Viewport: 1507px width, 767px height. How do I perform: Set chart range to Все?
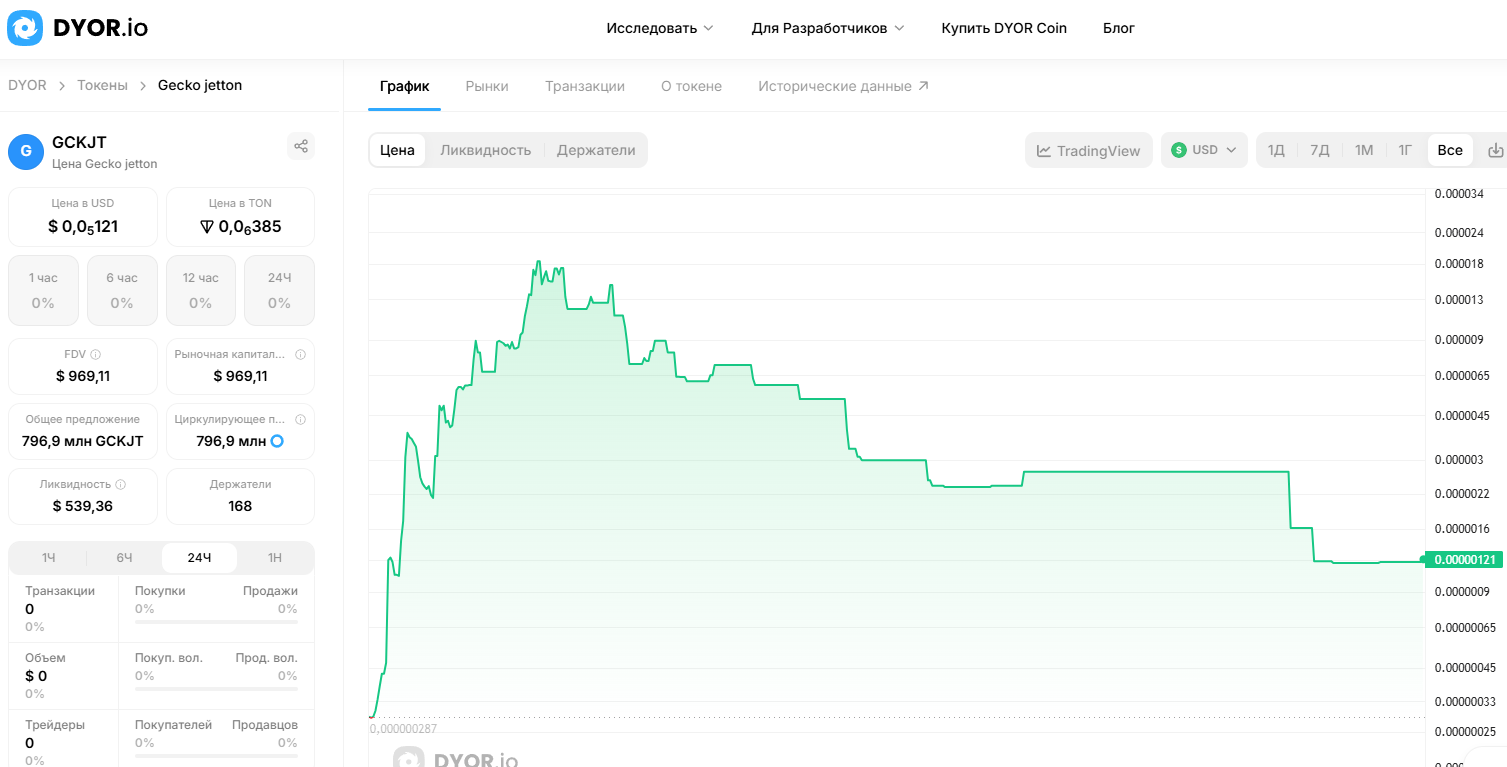[1450, 150]
